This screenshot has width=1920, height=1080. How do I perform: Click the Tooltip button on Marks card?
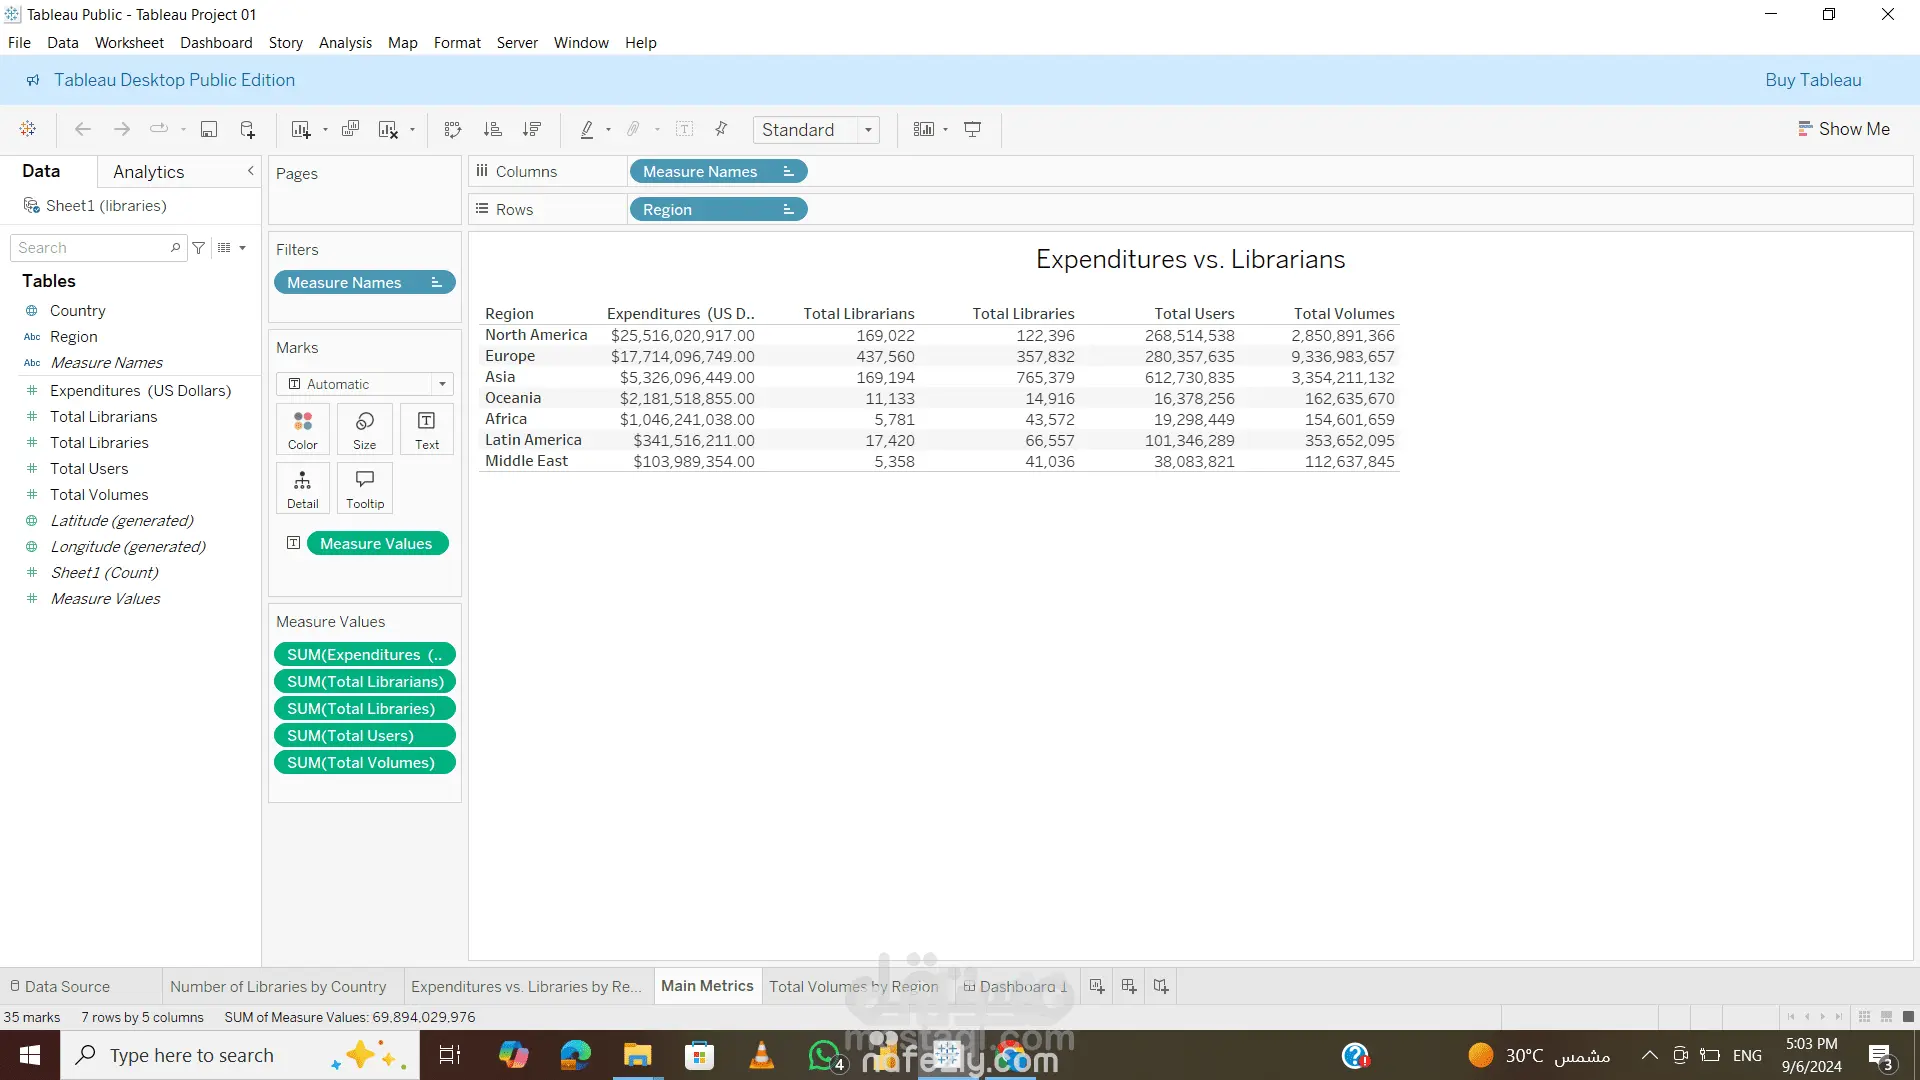[x=365, y=489]
